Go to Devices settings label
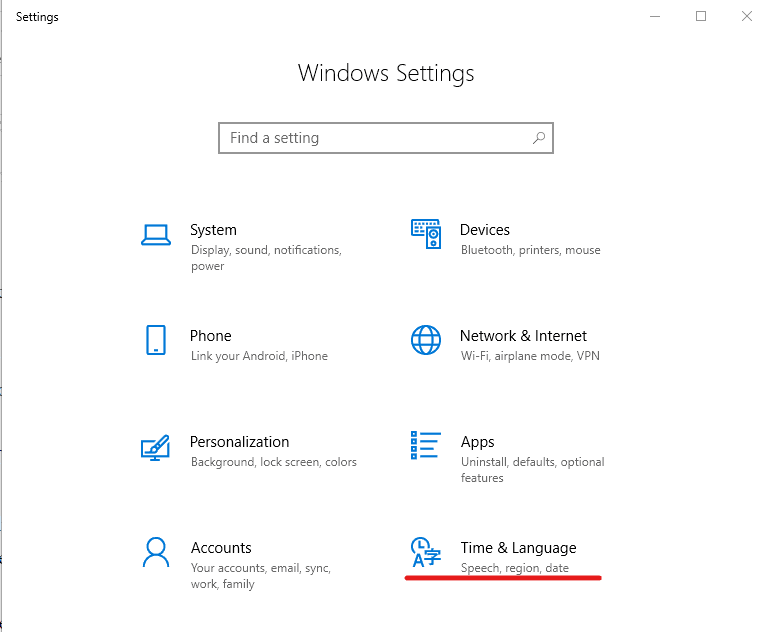The width and height of the screenshot is (768, 632). 485,230
